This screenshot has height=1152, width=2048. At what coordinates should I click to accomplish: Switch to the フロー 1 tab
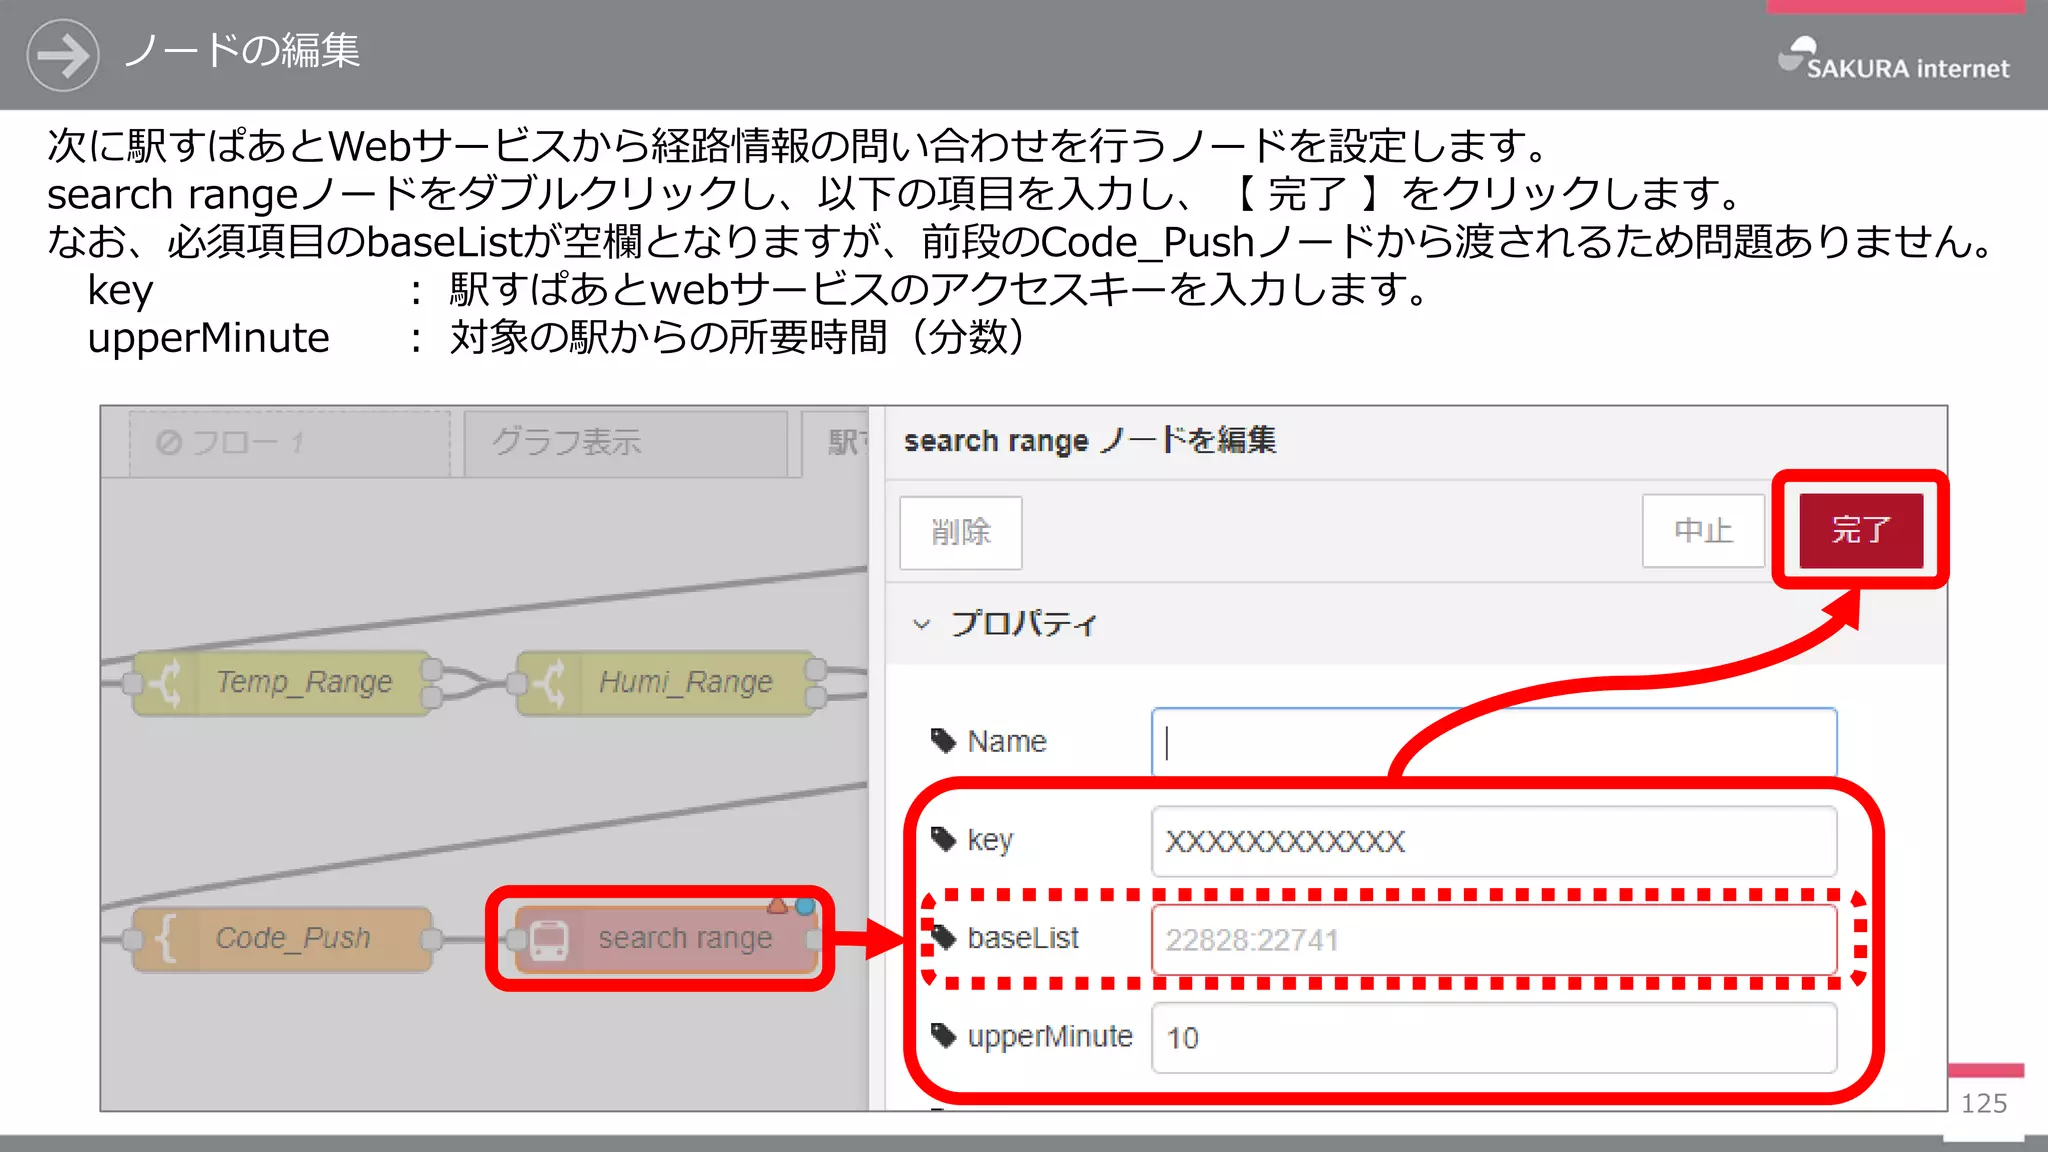click(x=290, y=443)
